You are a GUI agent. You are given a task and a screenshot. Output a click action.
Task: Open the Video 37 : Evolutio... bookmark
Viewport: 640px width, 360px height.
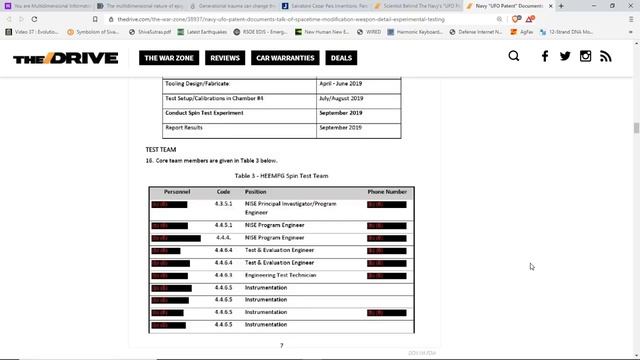pos(32,32)
